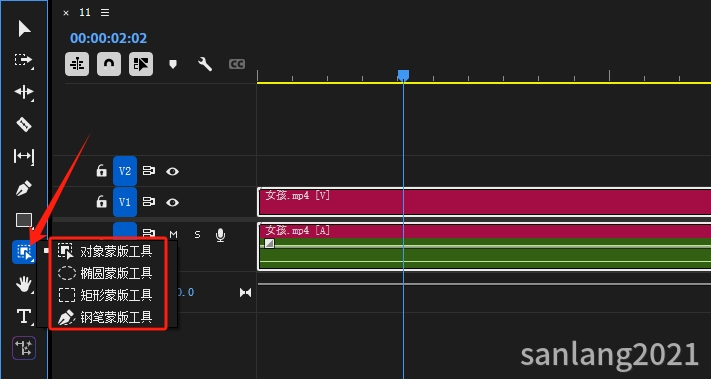Select the Rectangle shape tool
This screenshot has width=711, height=379.
(x=24, y=220)
